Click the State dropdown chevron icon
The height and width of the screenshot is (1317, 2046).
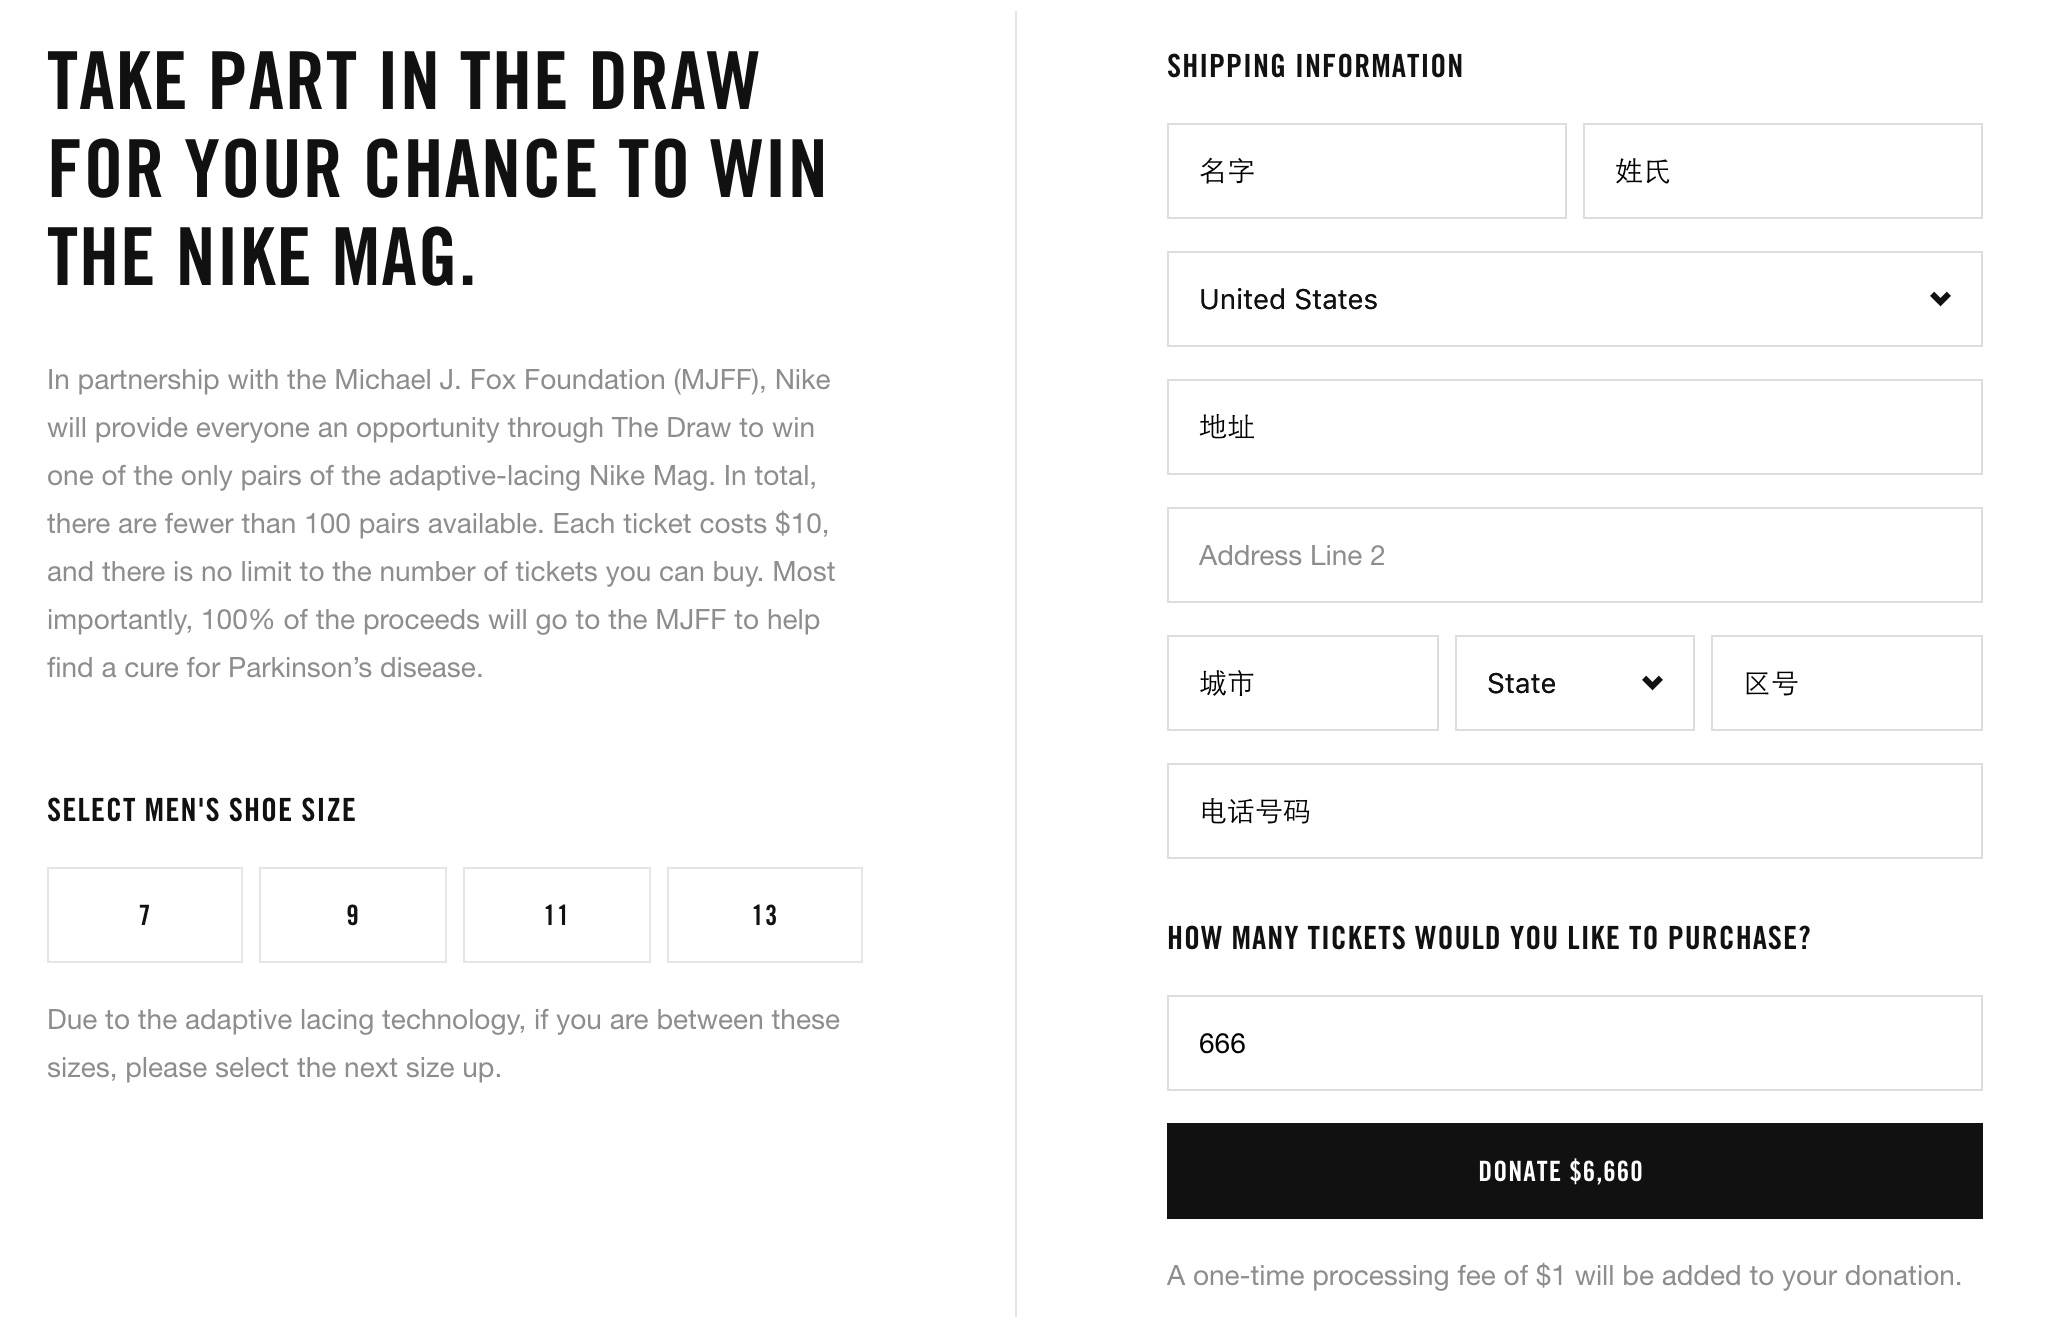(1652, 683)
